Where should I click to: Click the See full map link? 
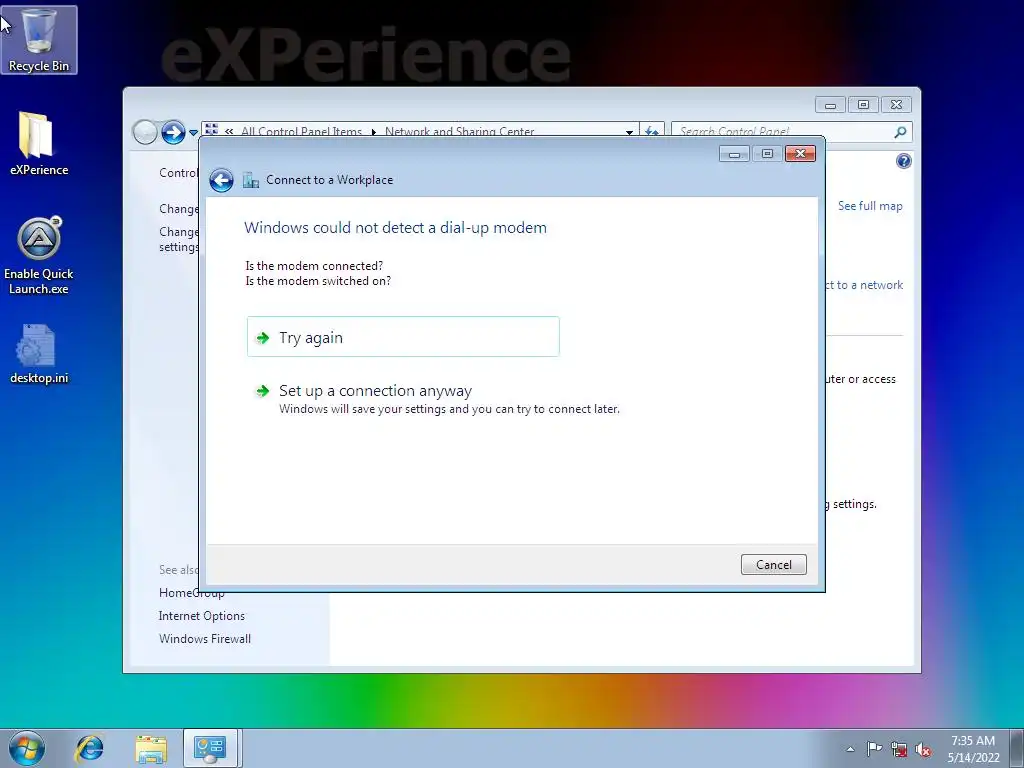870,206
